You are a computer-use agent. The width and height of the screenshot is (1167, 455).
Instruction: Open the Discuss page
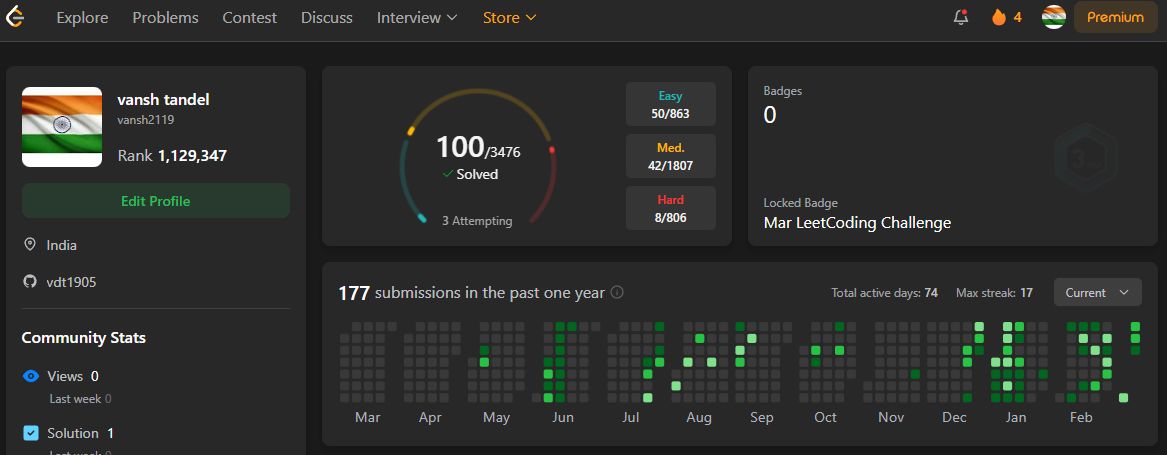[327, 18]
